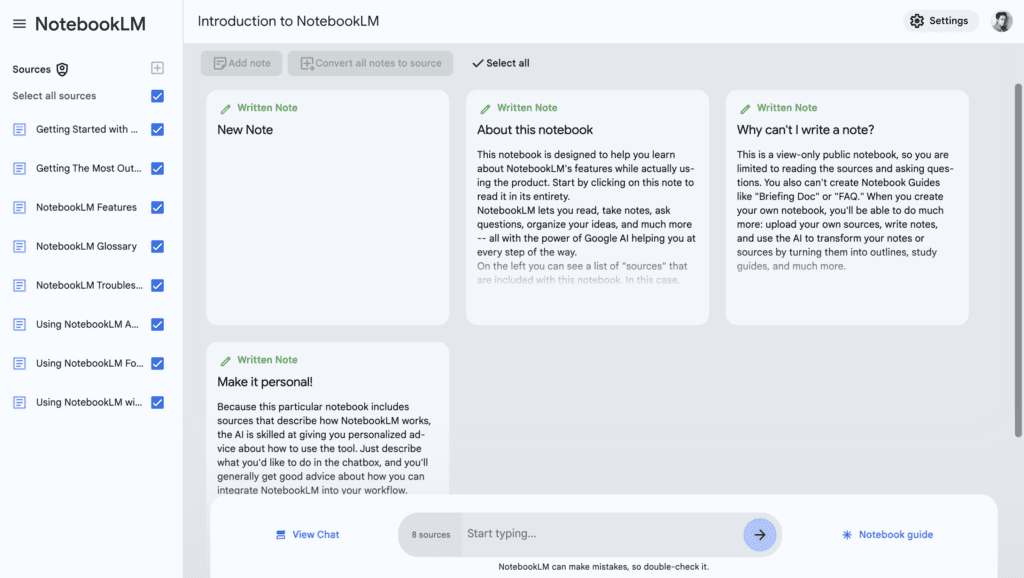Click the notes area vertical scrollbar
Screen dimensions: 1024x578
pyautogui.click(x=1017, y=260)
